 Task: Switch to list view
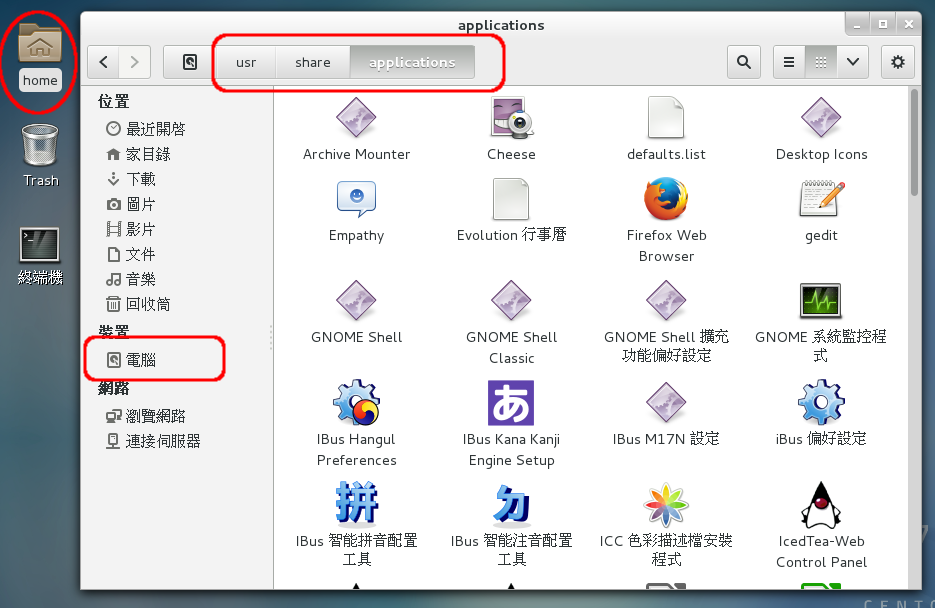coord(789,62)
